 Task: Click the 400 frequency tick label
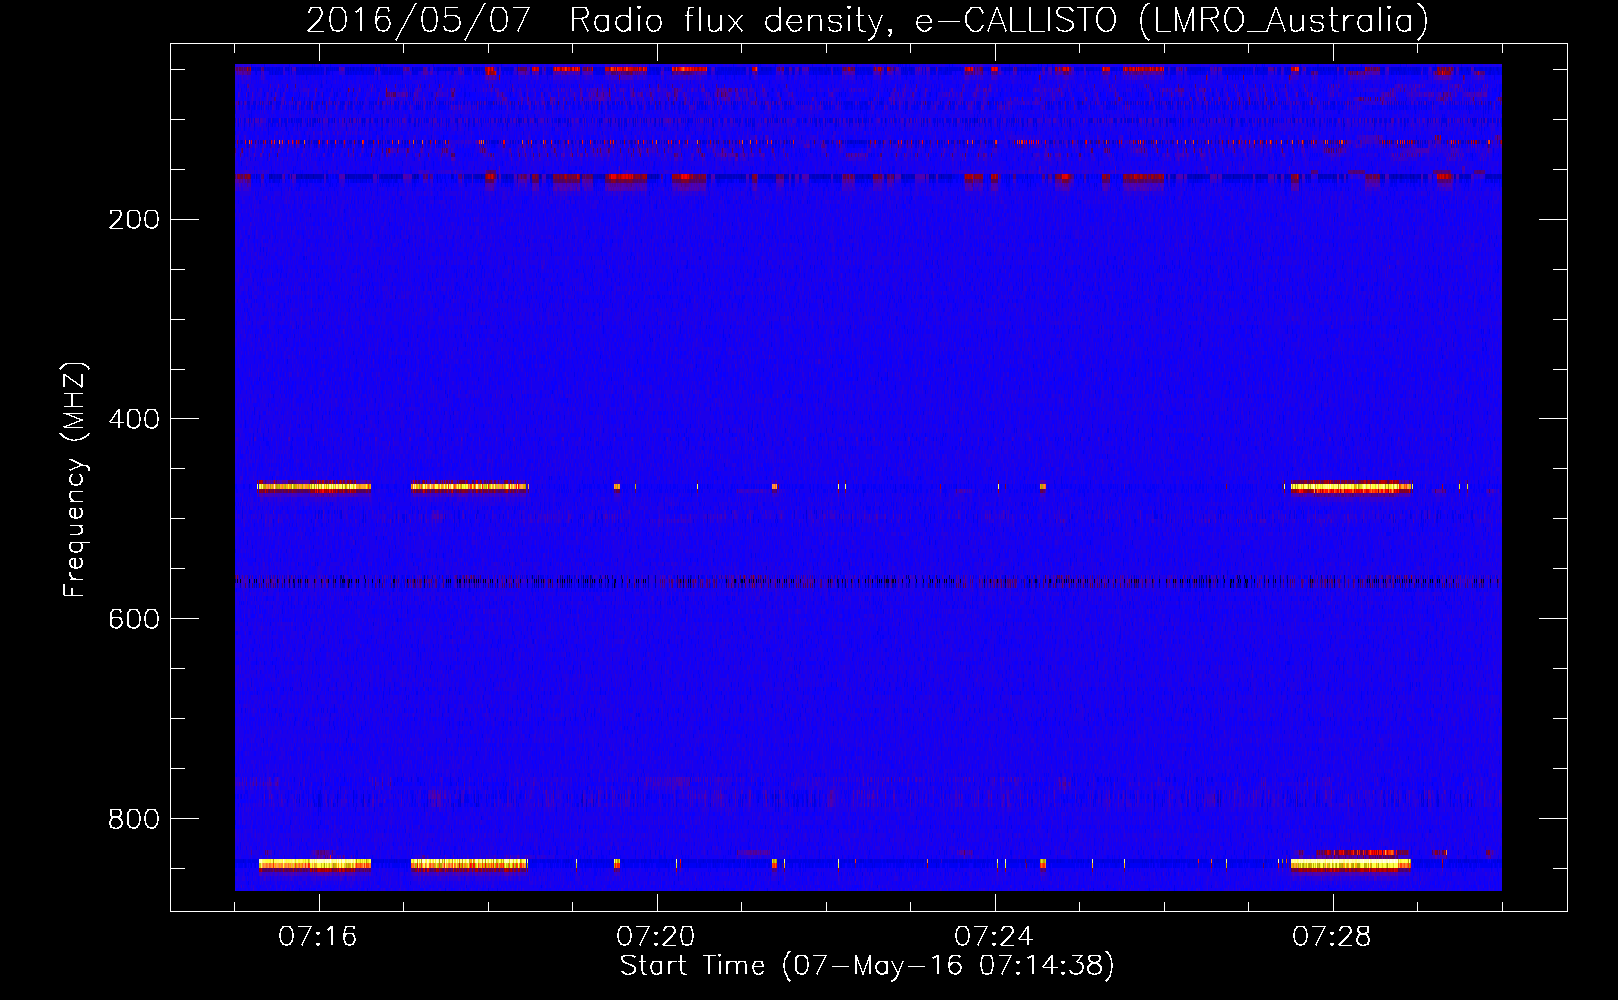[x=134, y=419]
